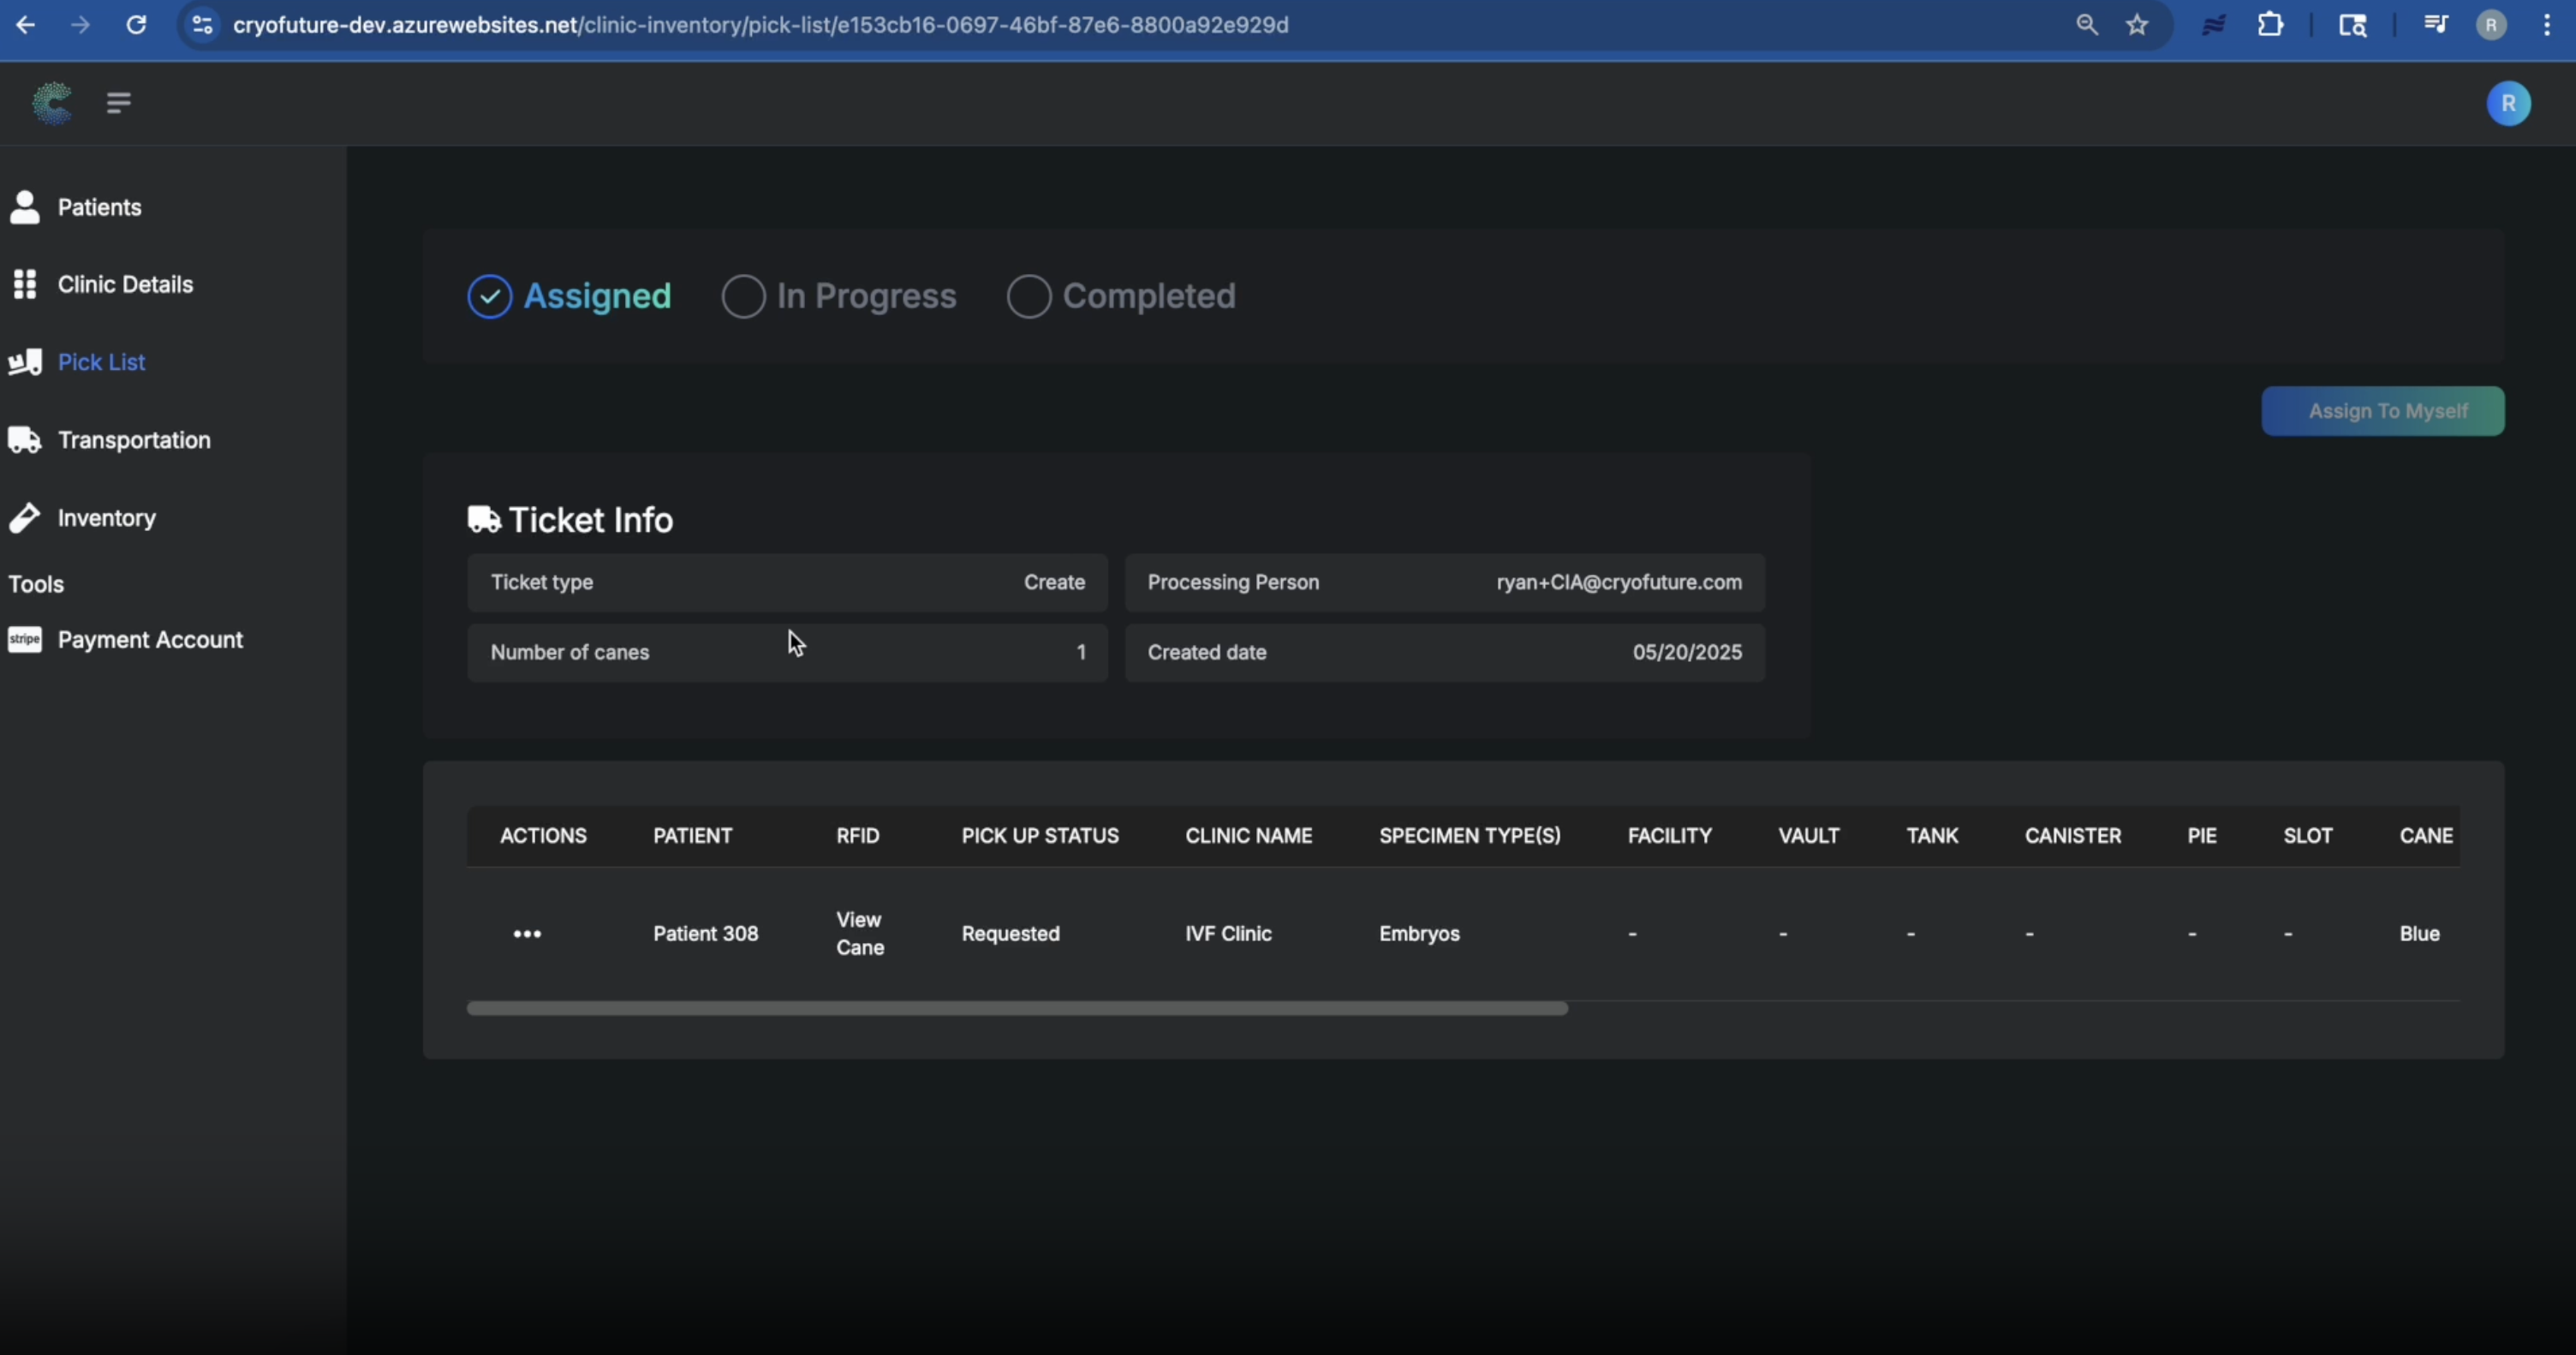Click the Stripe Payment Account icon
2576x1355 pixels.
click(x=25, y=640)
